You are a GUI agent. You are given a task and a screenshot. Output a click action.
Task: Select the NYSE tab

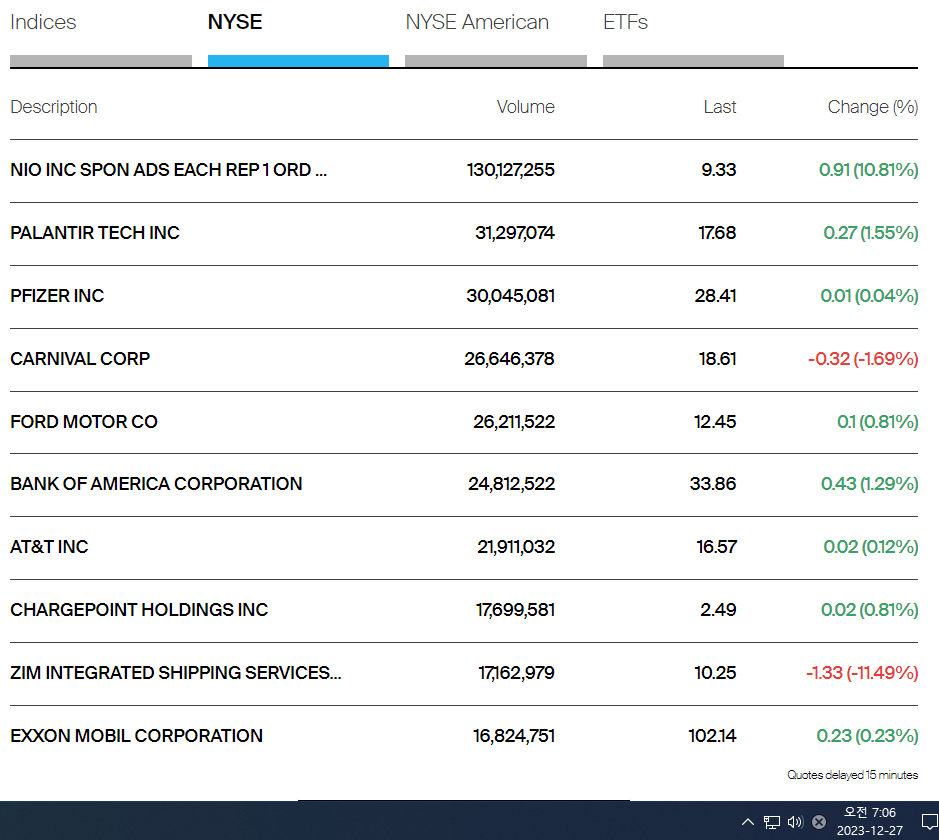[235, 22]
